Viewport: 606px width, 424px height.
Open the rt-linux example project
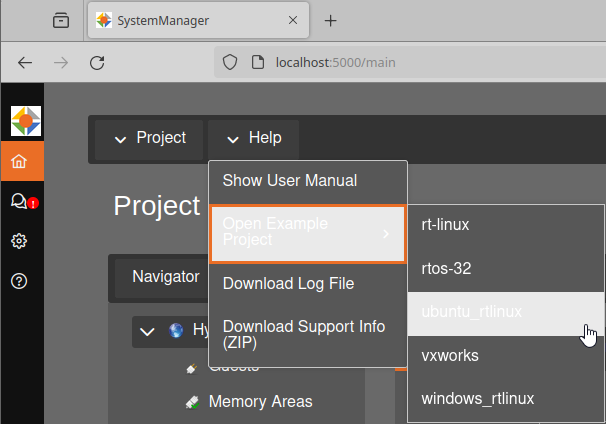[x=506, y=225]
